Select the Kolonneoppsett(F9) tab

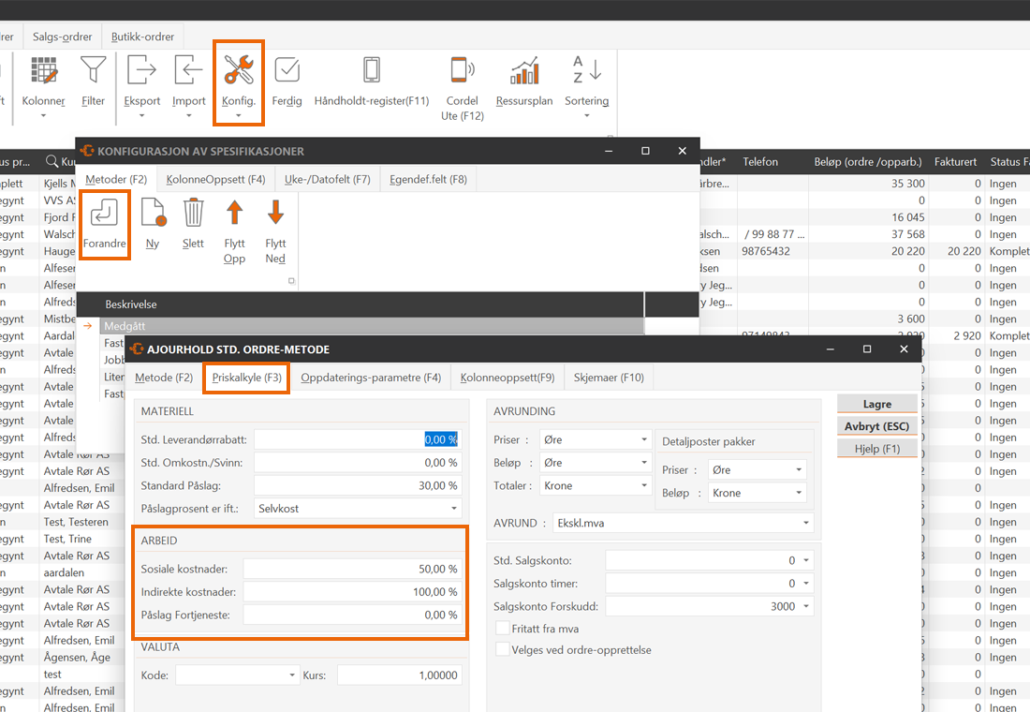pos(507,378)
